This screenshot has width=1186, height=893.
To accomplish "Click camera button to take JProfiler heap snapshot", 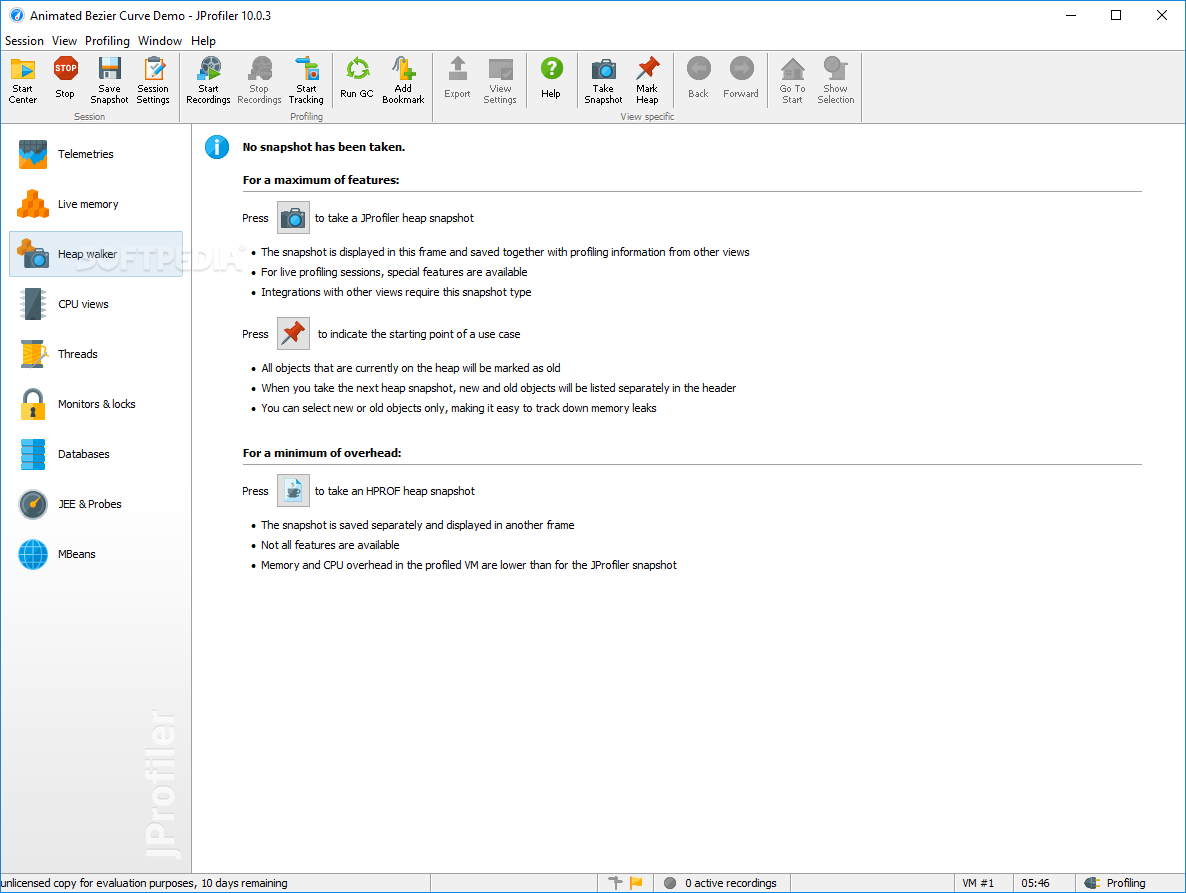I will click(x=293, y=218).
